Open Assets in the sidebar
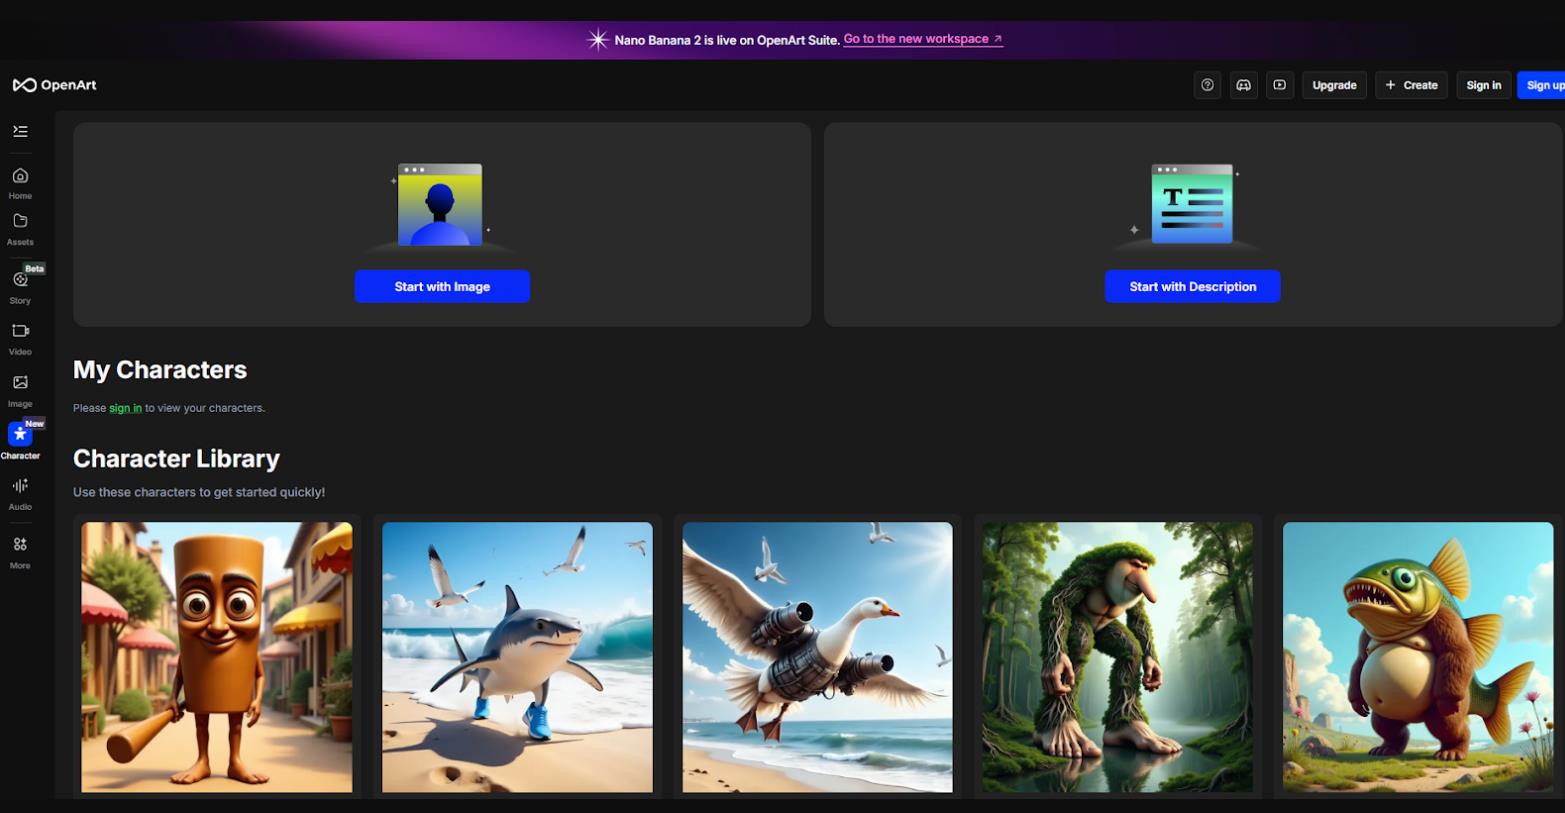Screen dimensions: 1565x813 [x=20, y=229]
